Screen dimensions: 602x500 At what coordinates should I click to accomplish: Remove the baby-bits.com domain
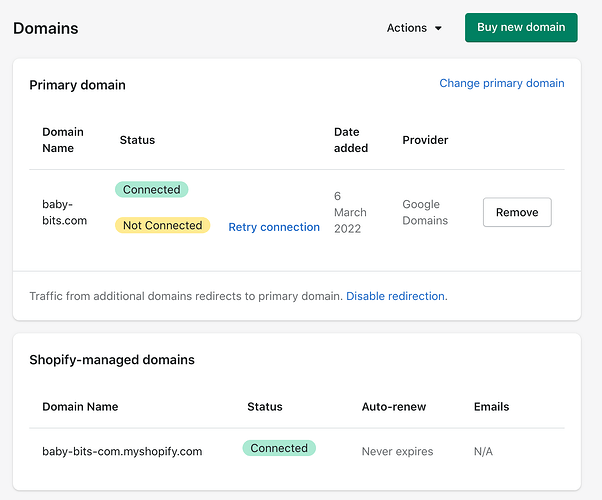click(x=517, y=212)
